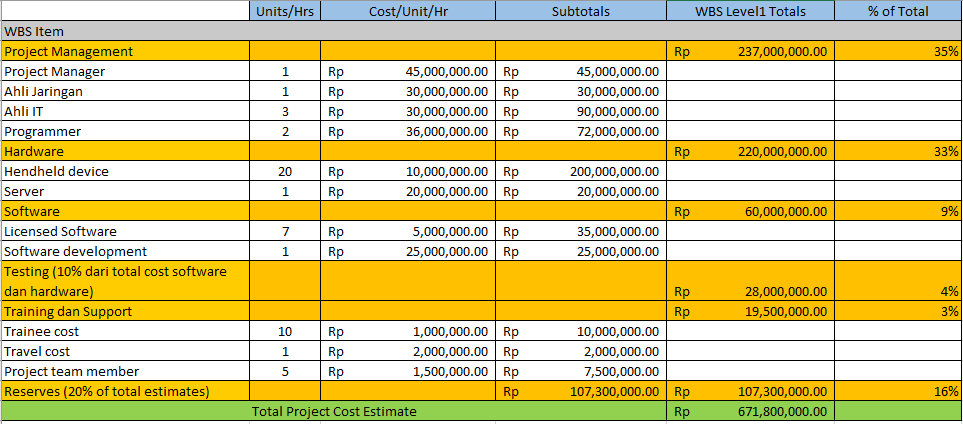Select the Server row label
The height and width of the screenshot is (424, 963).
125,191
